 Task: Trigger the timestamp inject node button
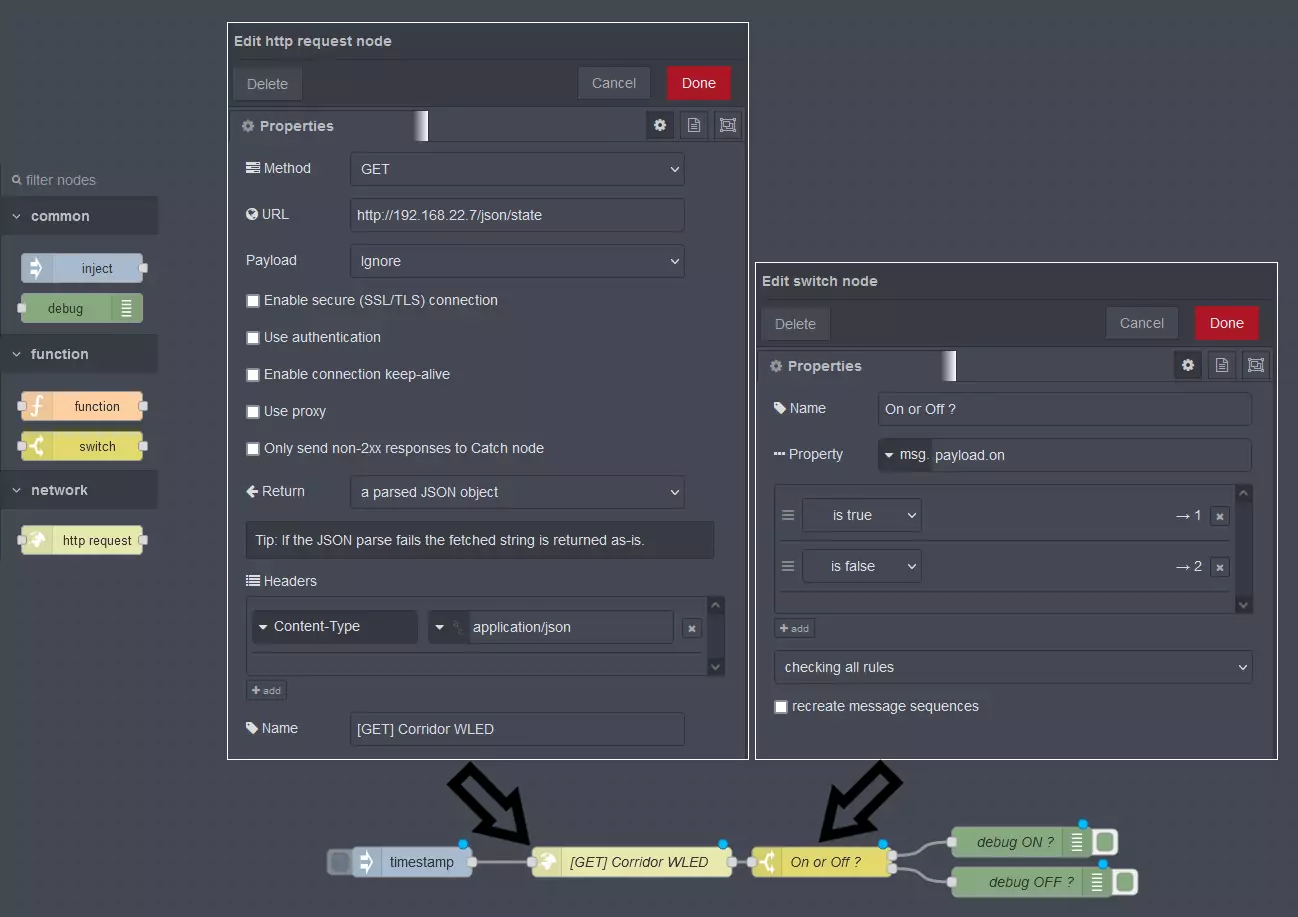point(340,862)
